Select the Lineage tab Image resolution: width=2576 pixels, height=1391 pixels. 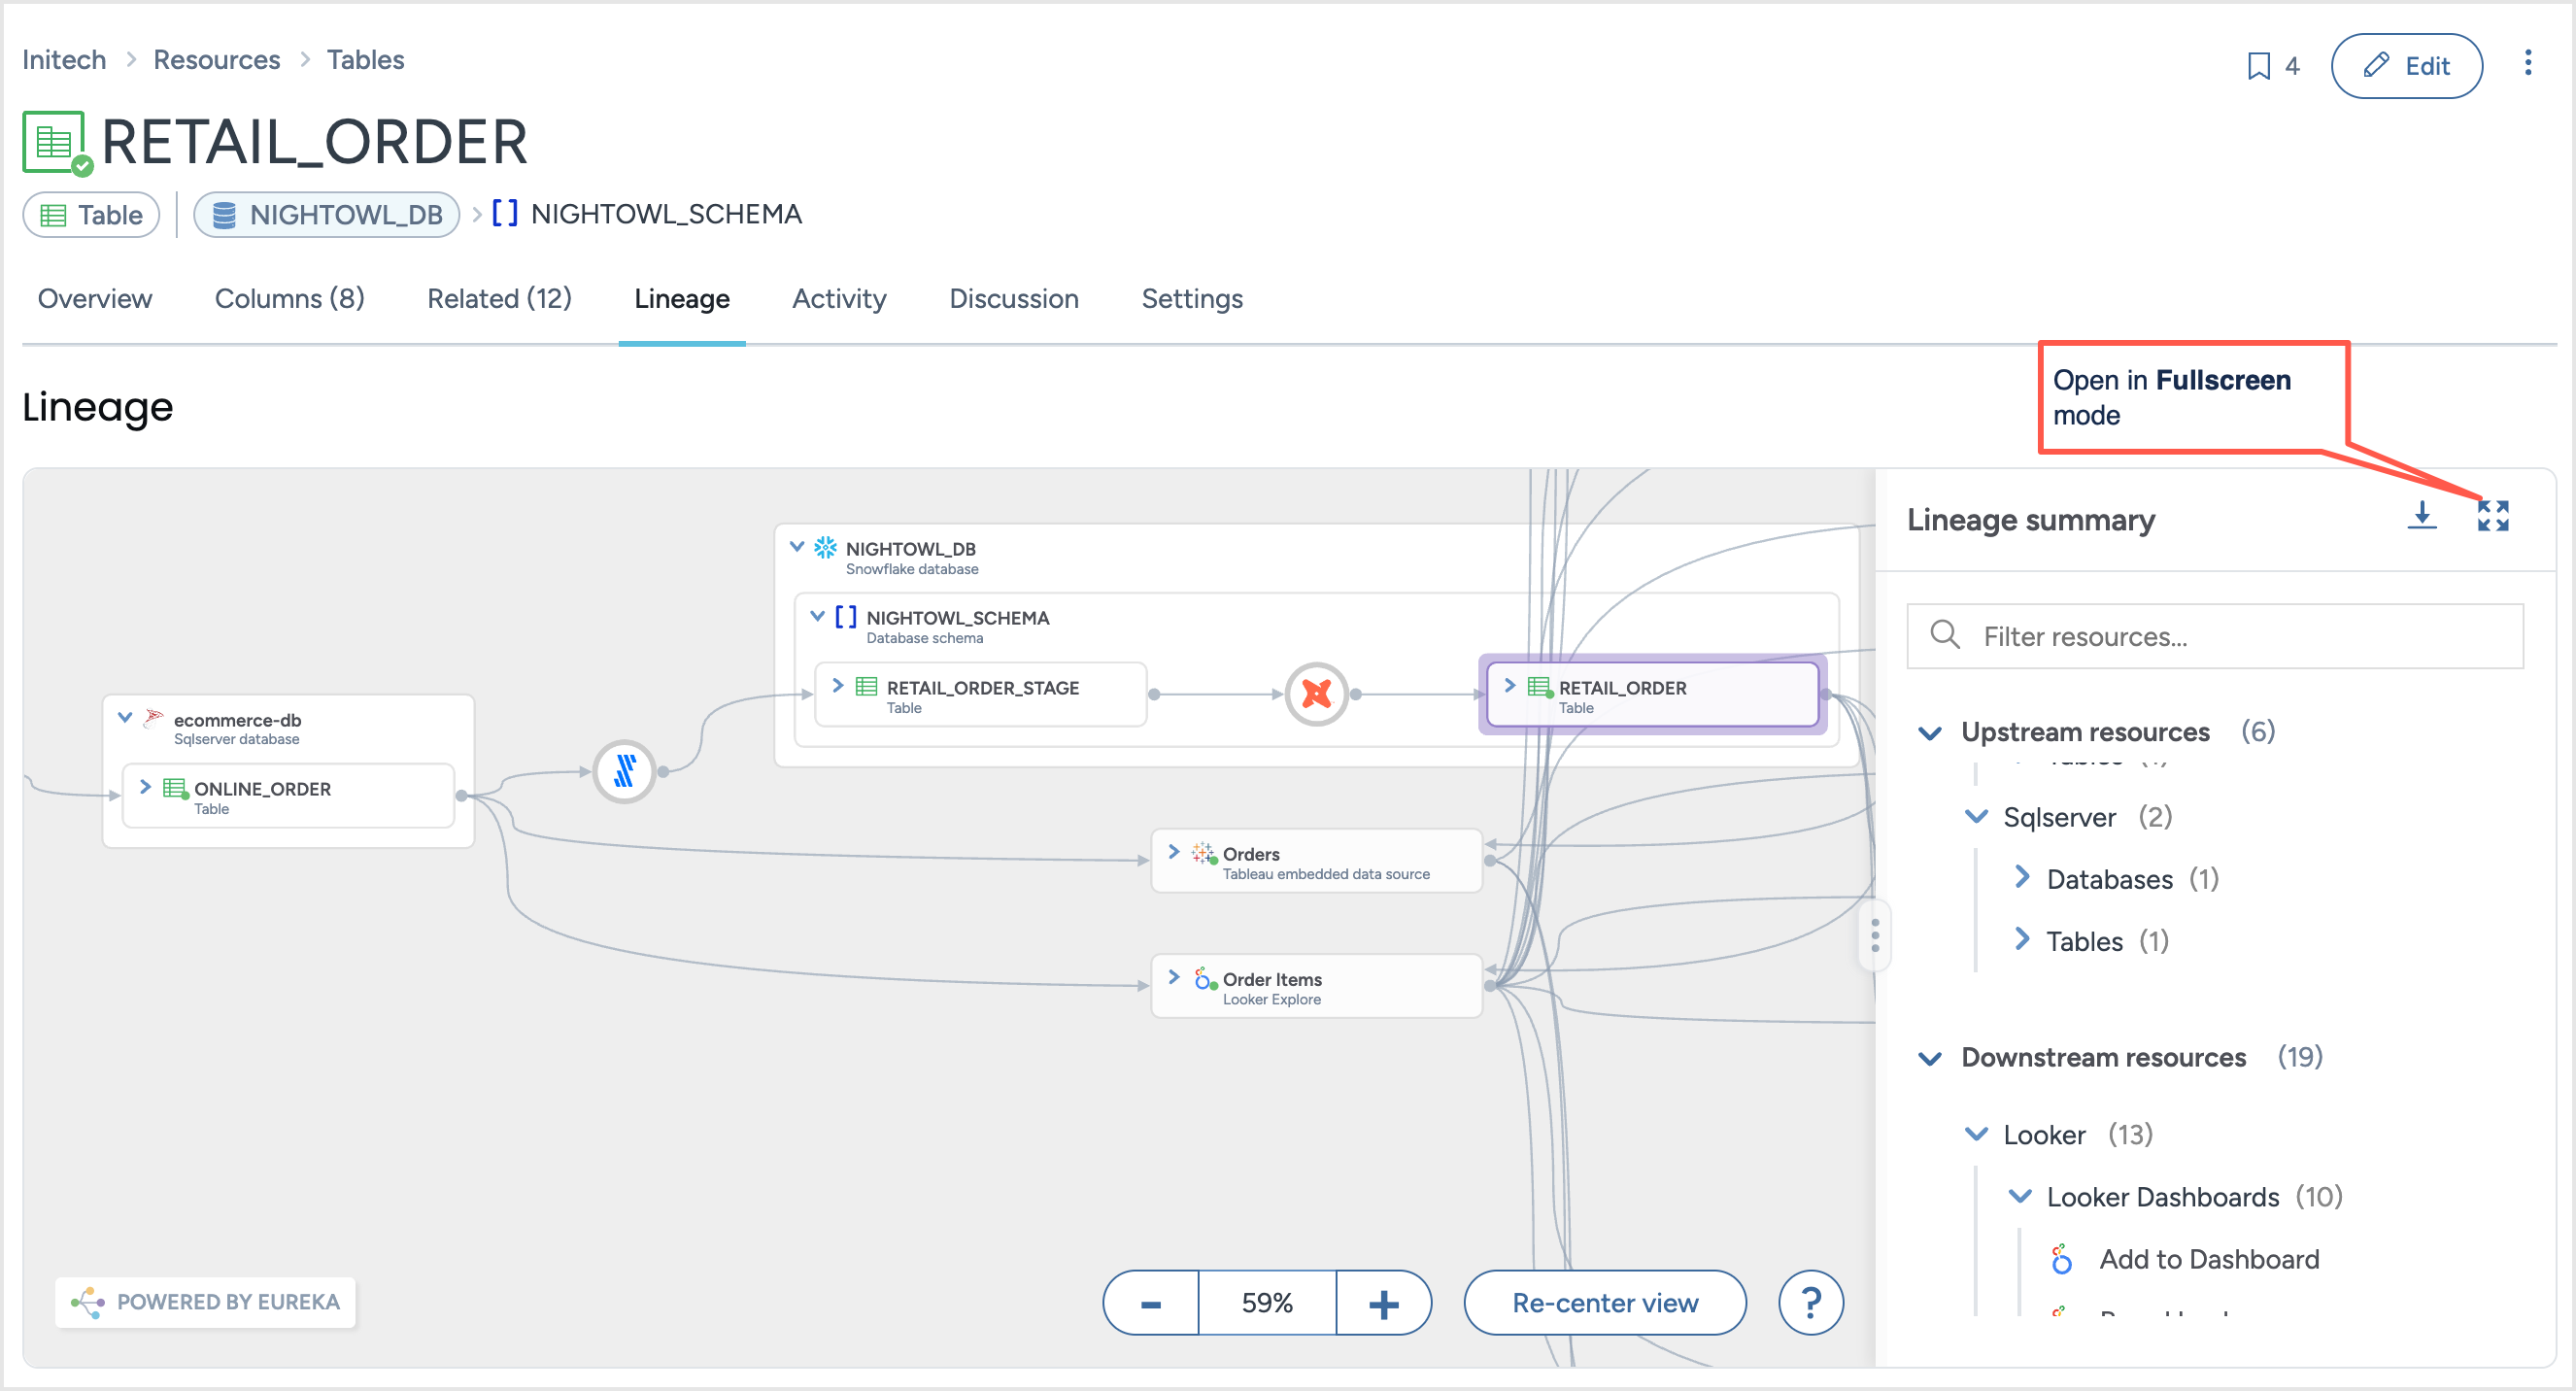(x=681, y=298)
